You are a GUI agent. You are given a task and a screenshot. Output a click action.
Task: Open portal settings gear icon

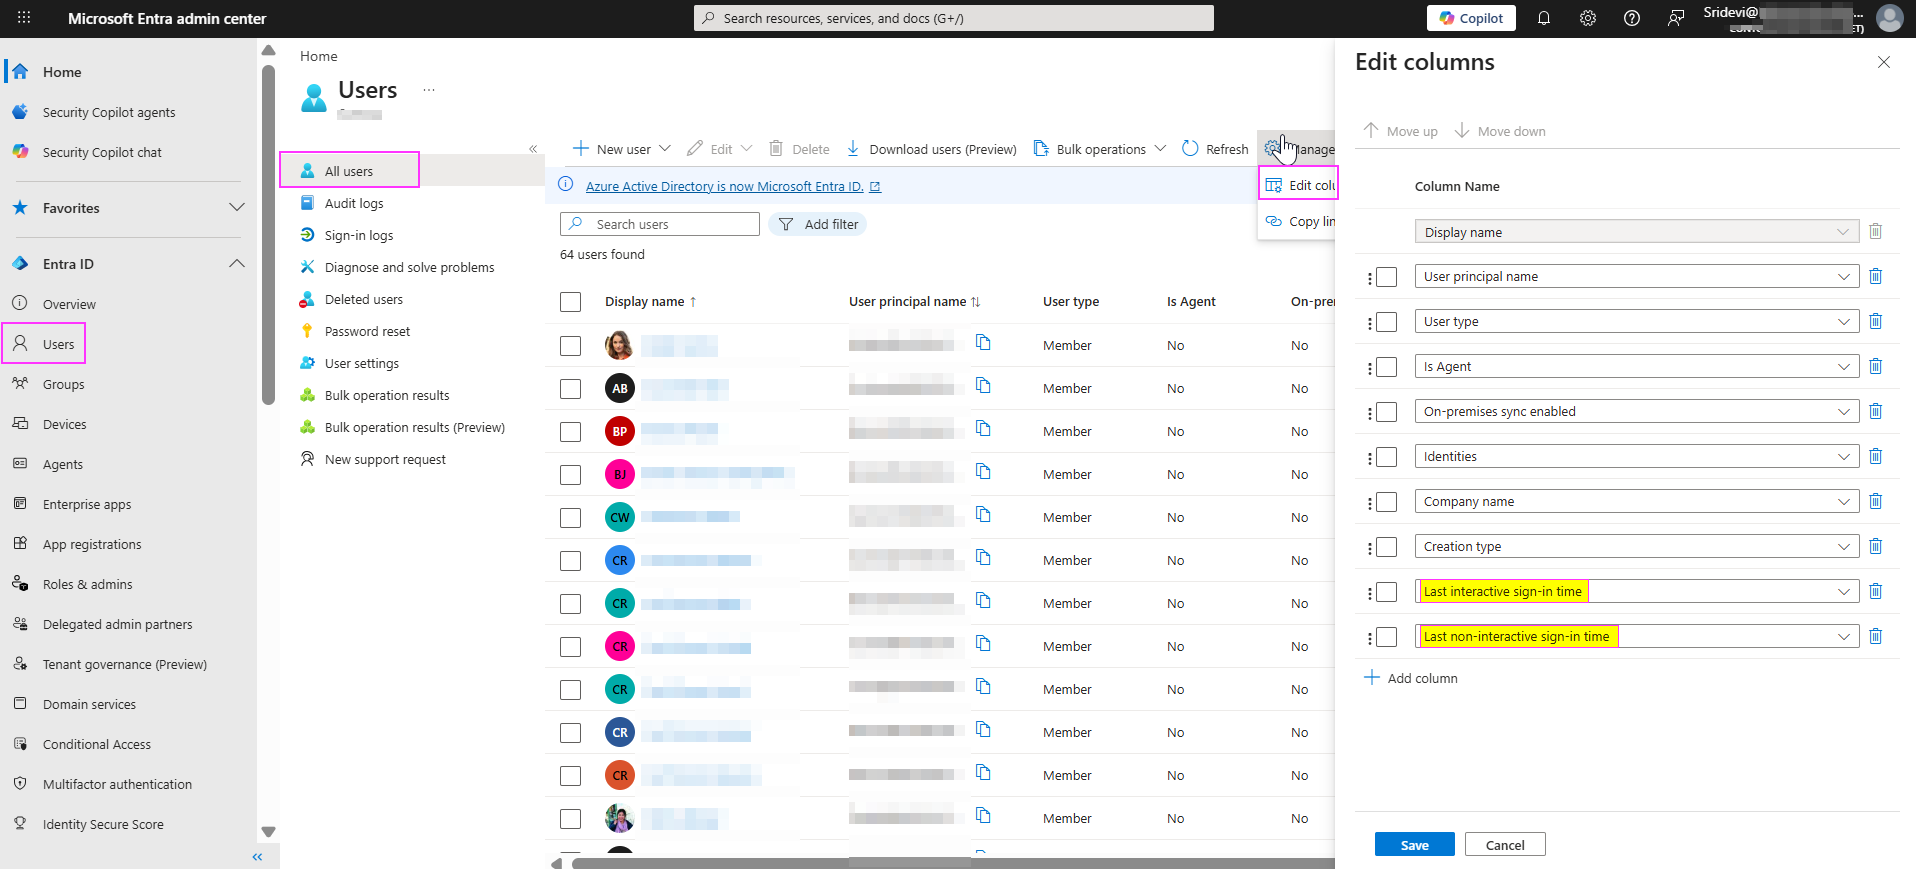pos(1588,18)
